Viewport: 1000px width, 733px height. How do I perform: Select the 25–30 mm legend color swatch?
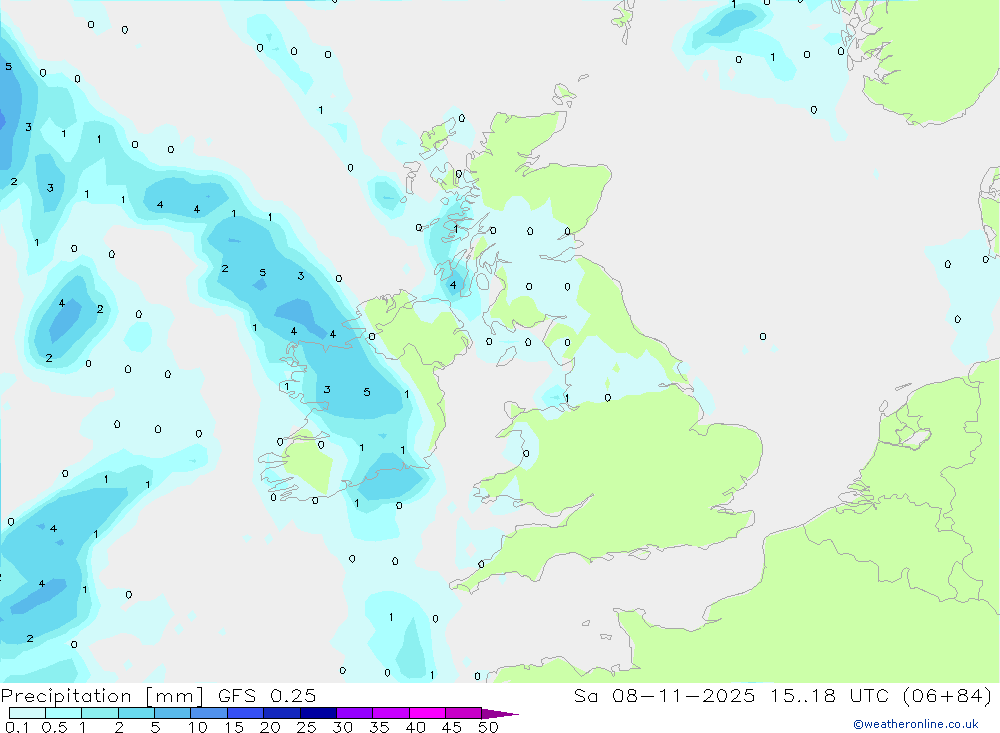click(x=318, y=713)
